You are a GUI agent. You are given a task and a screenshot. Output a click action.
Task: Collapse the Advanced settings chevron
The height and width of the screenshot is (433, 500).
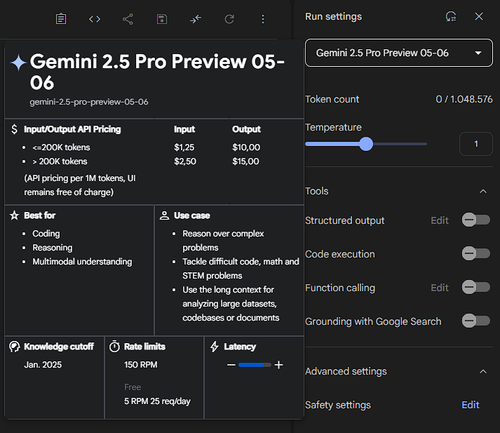[483, 371]
